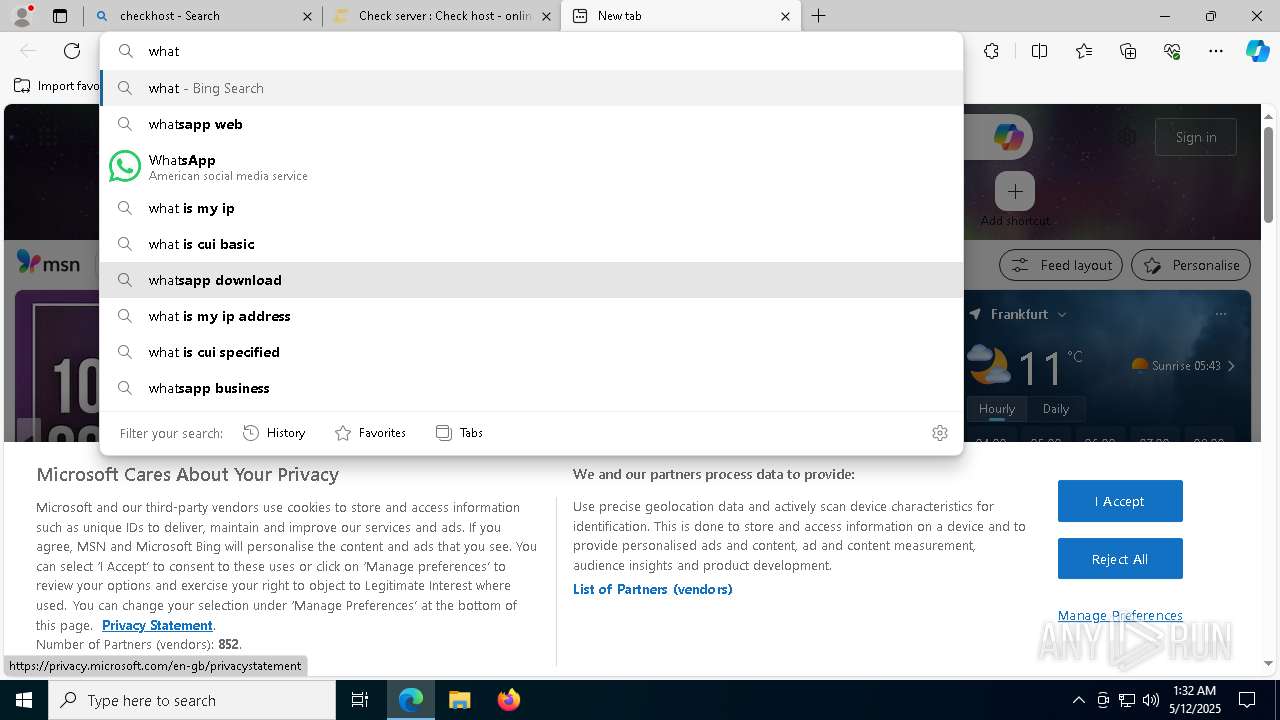1280x720 pixels.
Task: Open Settings and more ellipsis menu
Action: click(1216, 51)
